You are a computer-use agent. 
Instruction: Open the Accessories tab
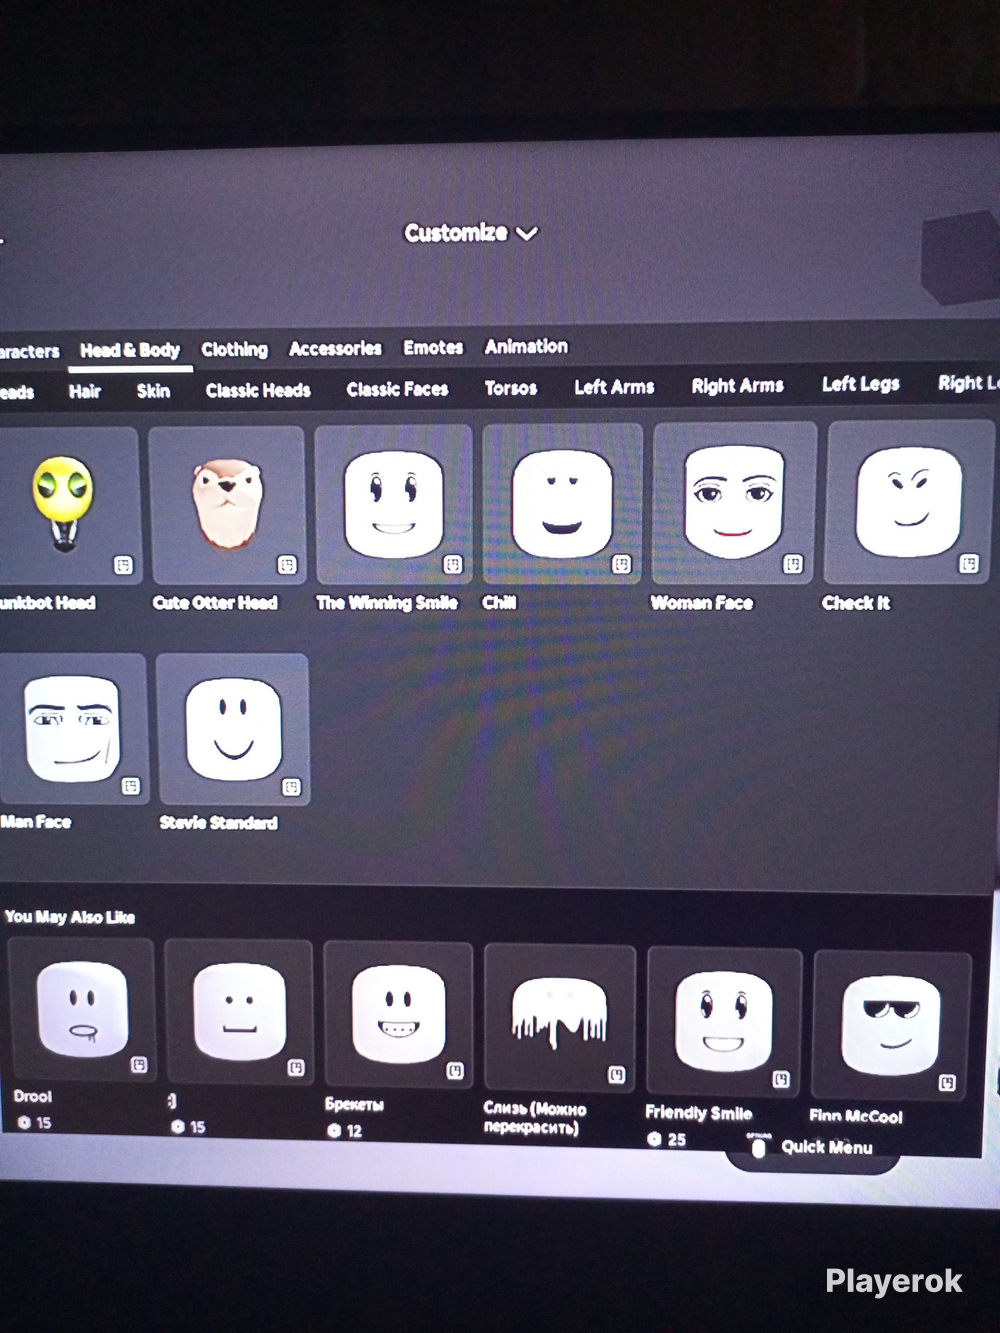tap(335, 348)
